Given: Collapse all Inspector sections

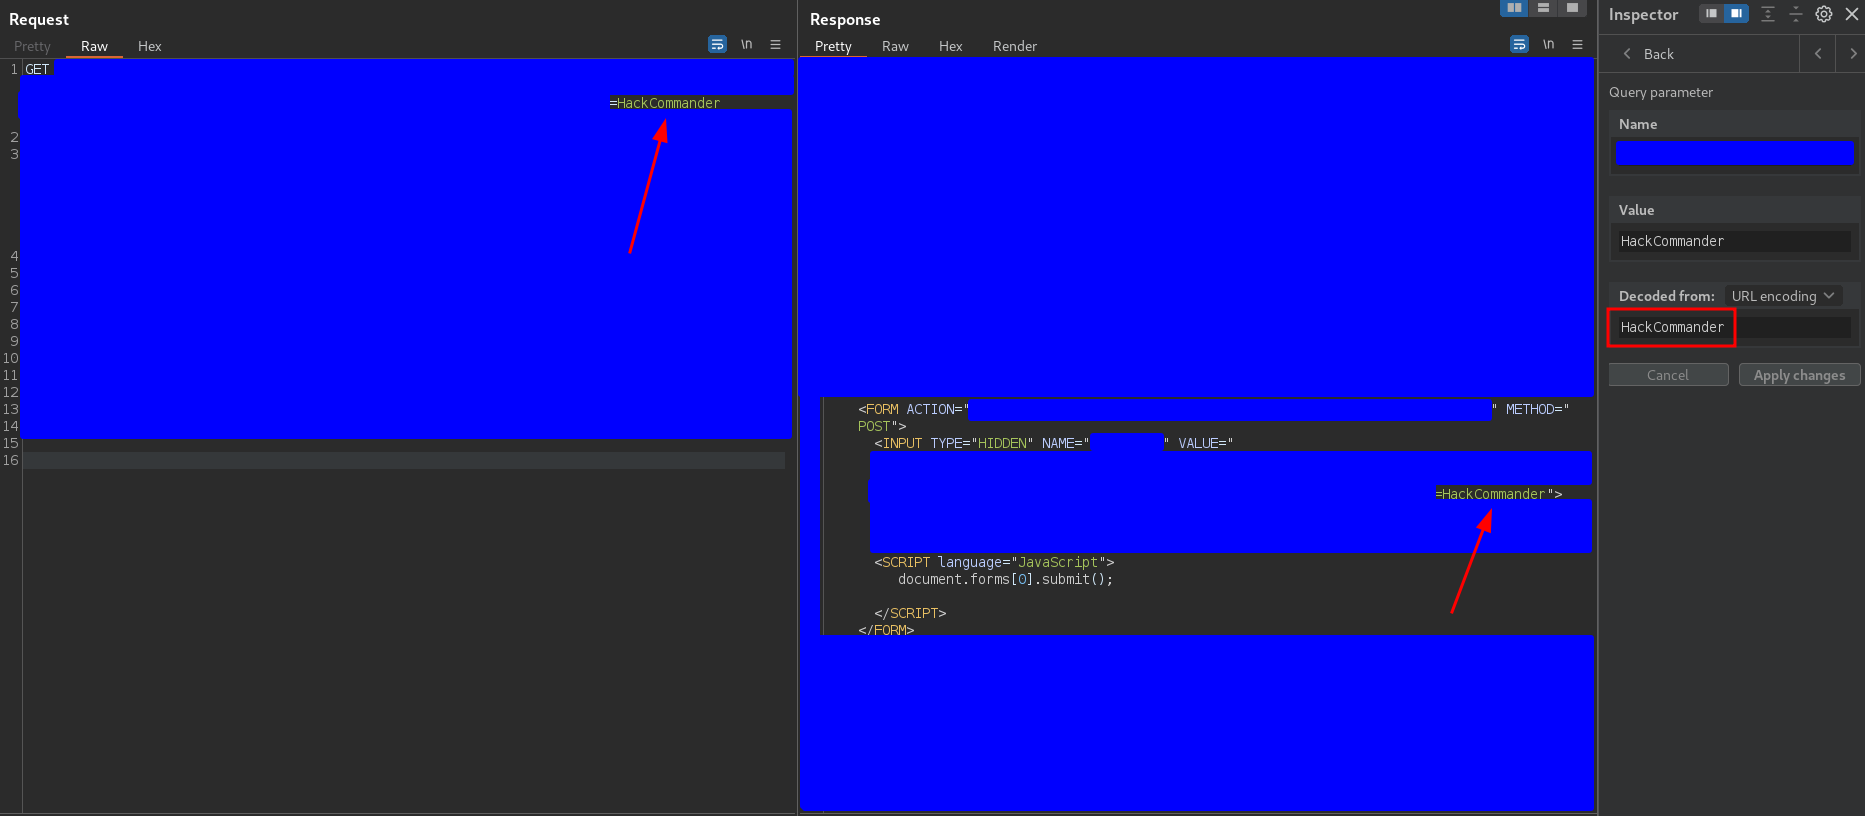Looking at the screenshot, I should tap(1796, 14).
